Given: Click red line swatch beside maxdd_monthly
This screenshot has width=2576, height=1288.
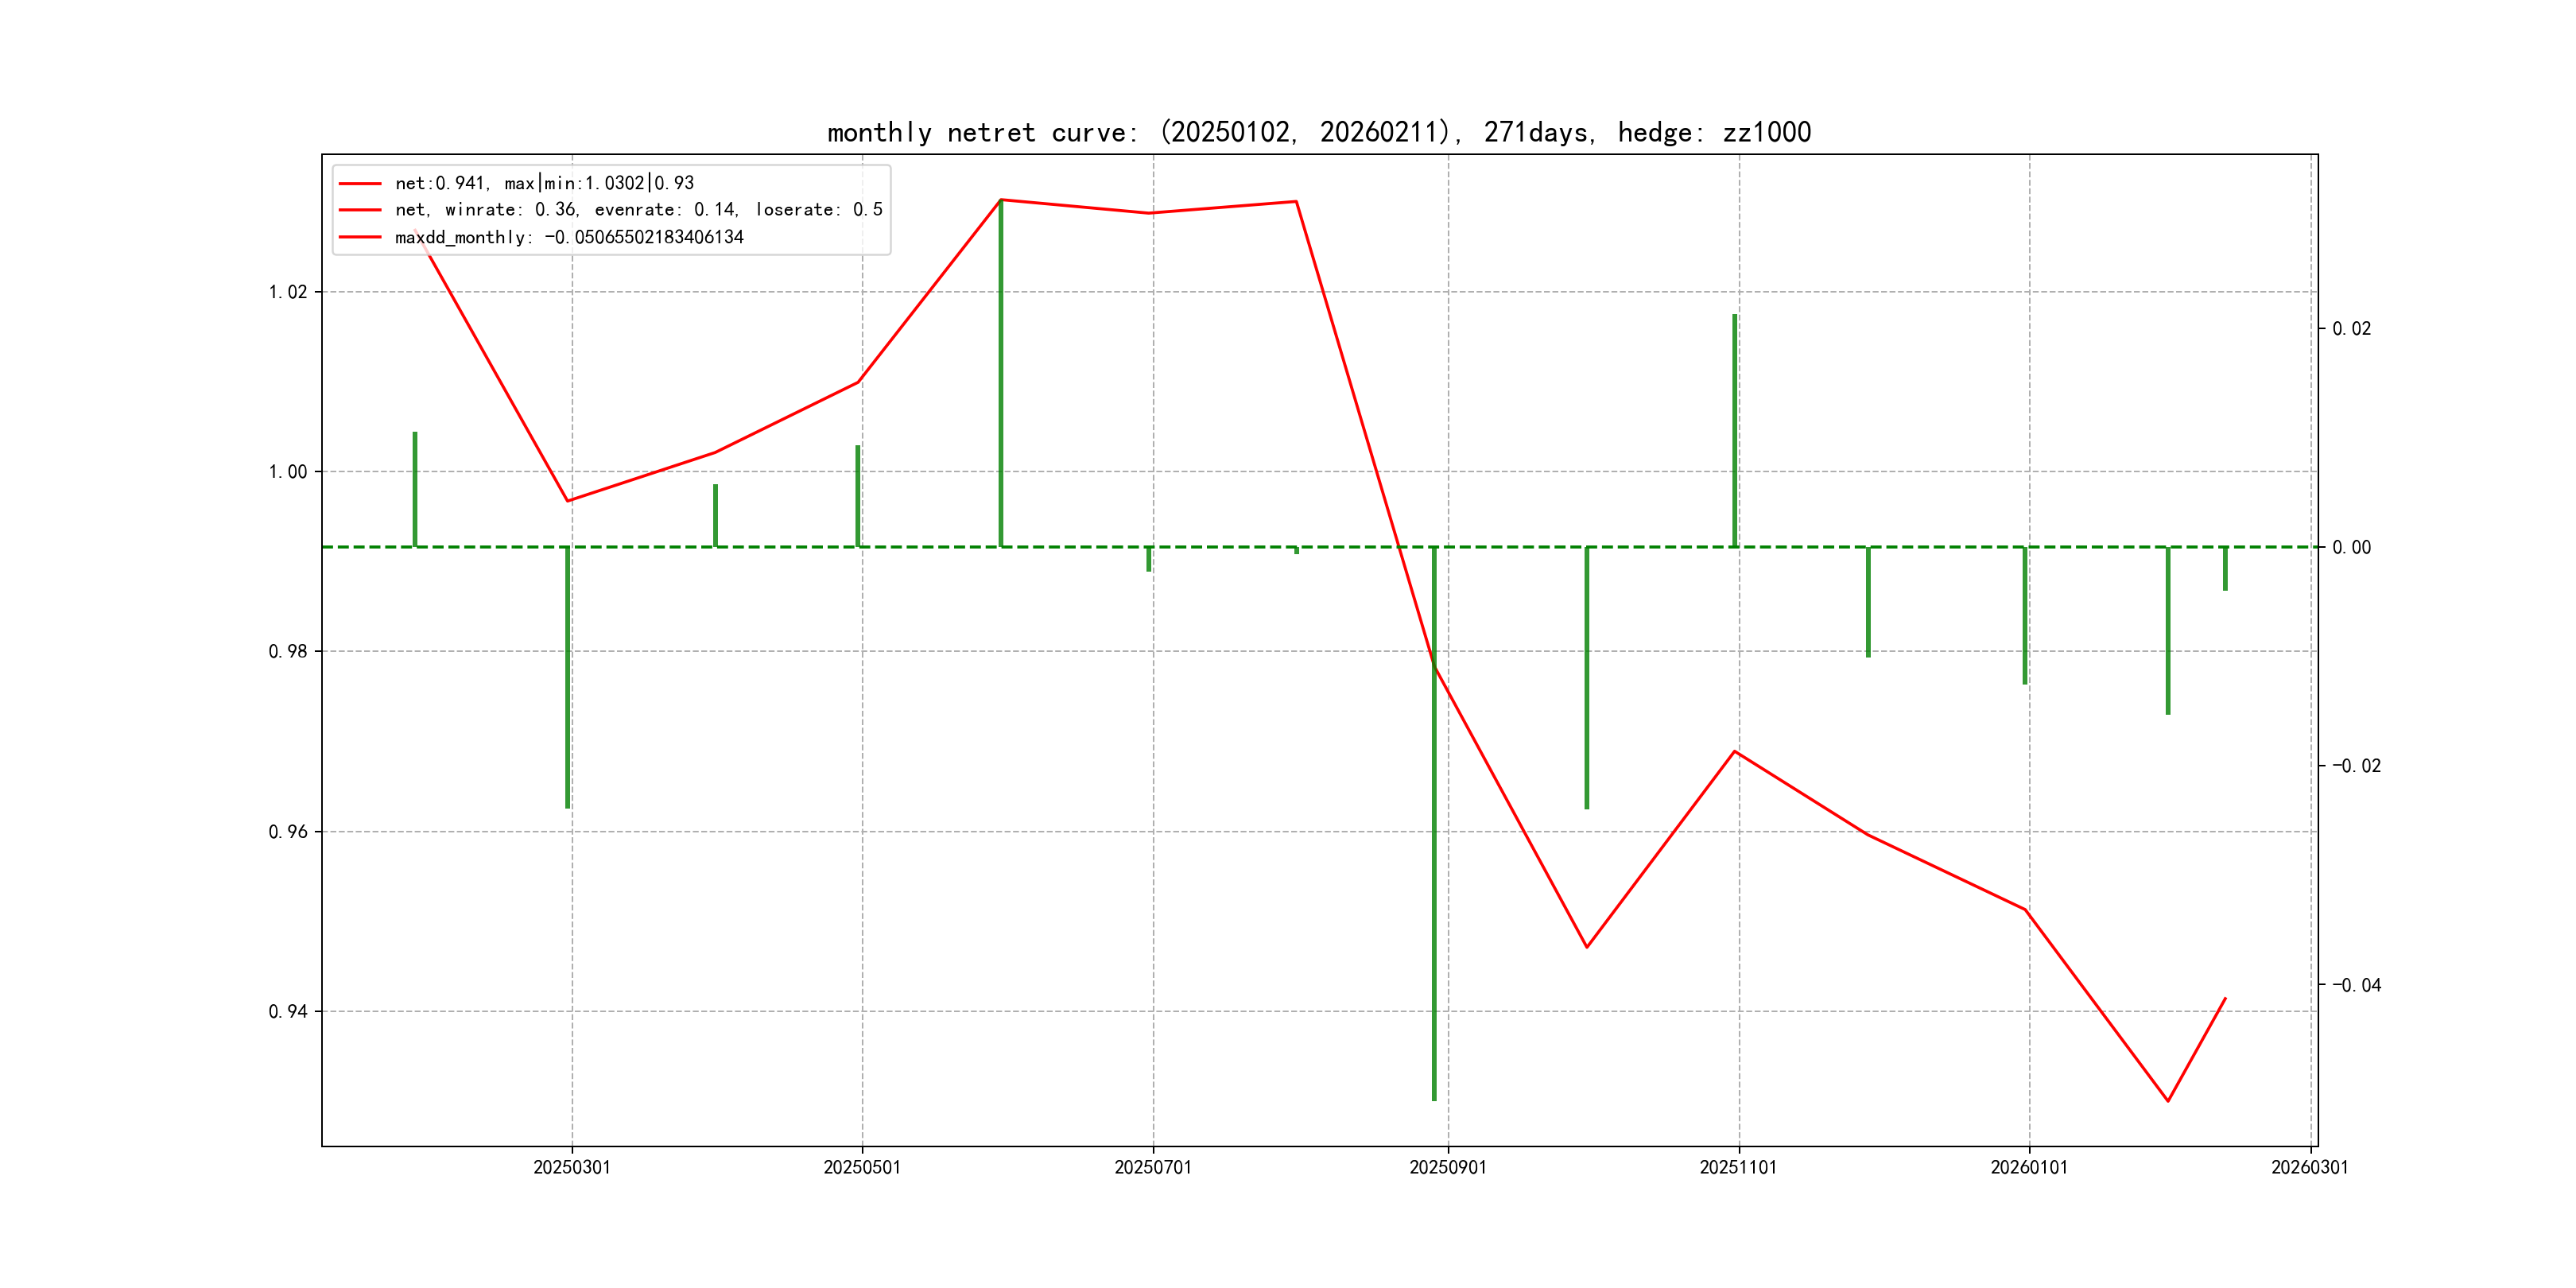Looking at the screenshot, I should pos(360,237).
